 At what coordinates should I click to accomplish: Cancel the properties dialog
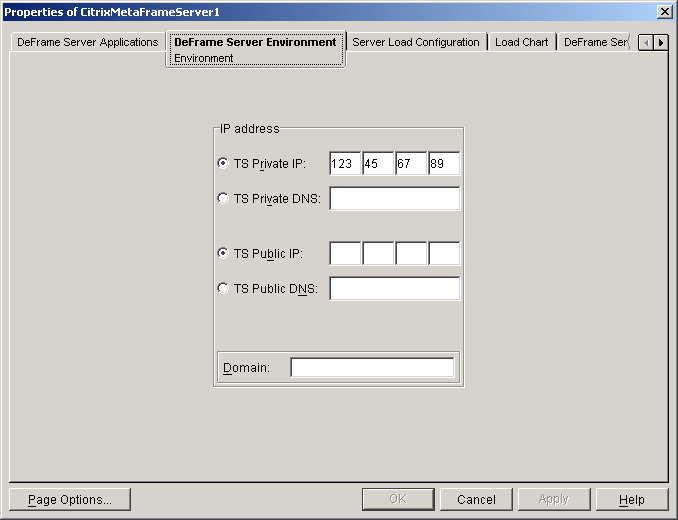476,500
